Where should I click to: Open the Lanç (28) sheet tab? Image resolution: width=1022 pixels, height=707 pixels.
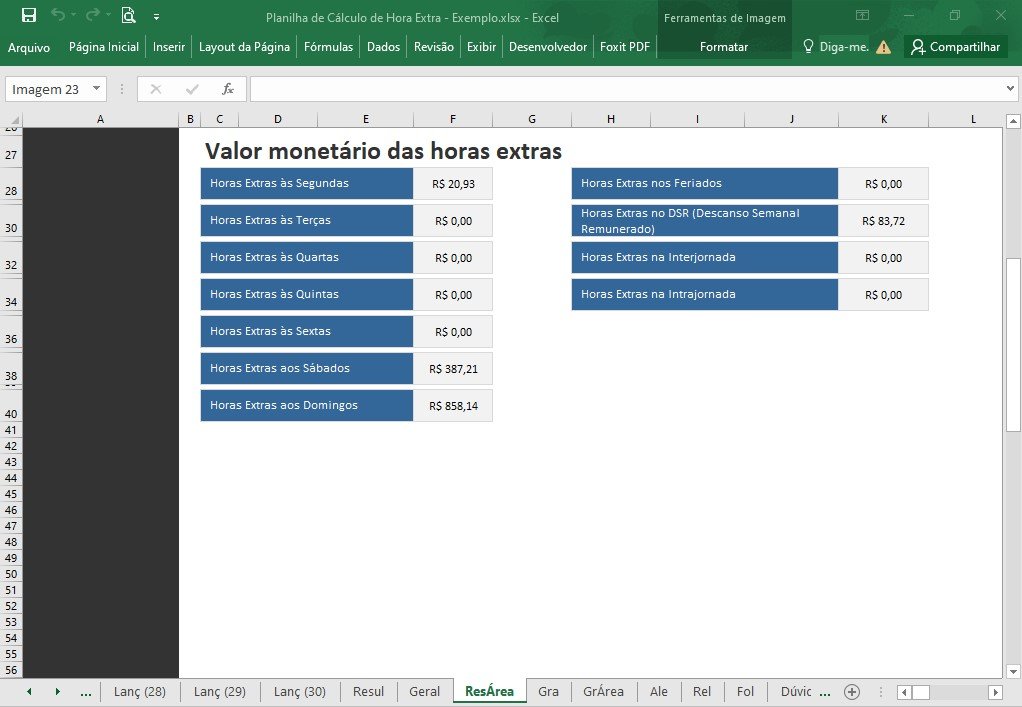click(140, 691)
